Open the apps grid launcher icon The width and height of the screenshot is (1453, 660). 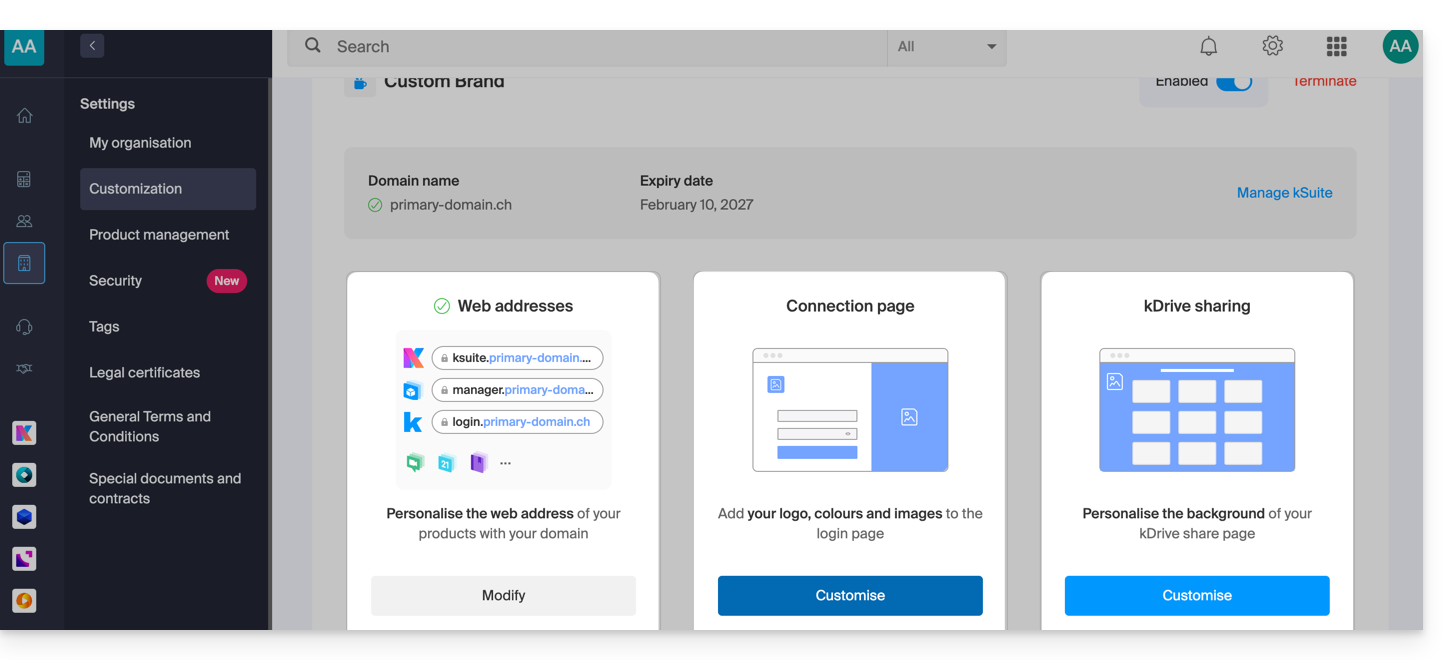(x=1336, y=46)
